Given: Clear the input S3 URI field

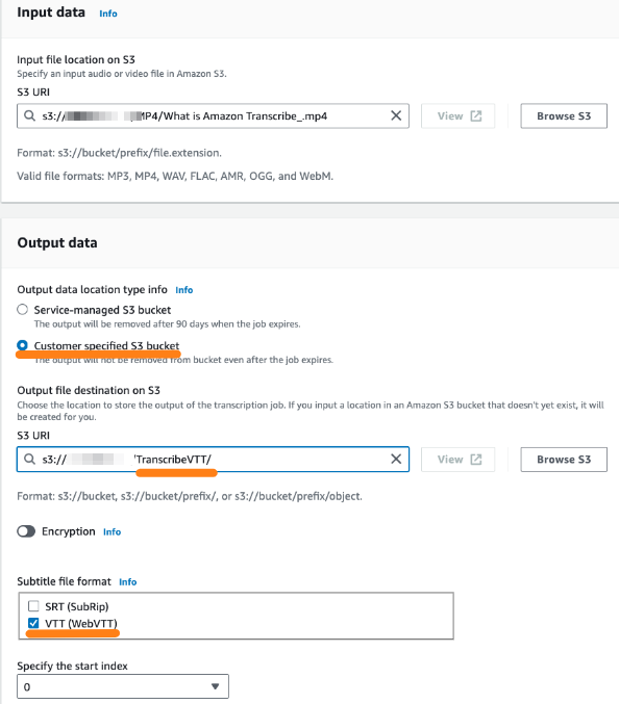Looking at the screenshot, I should click(396, 116).
